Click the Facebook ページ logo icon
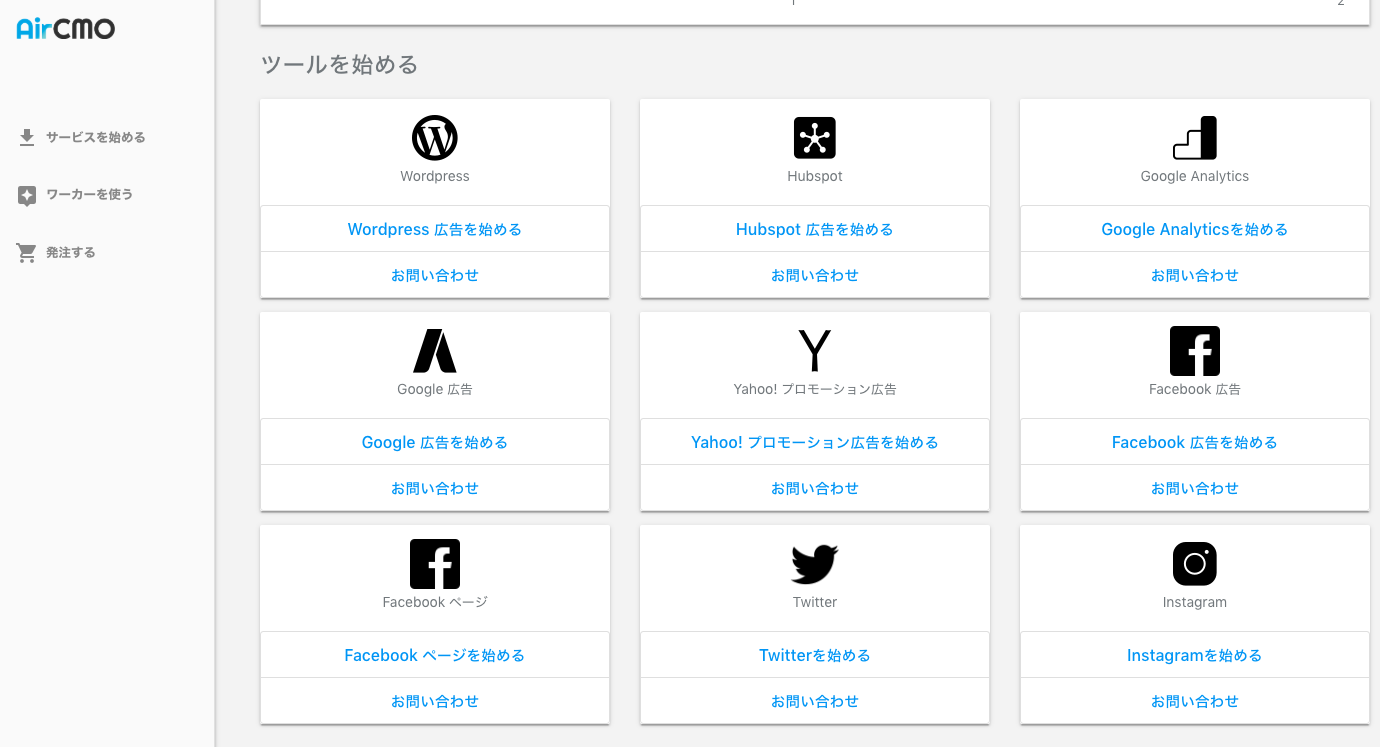1380x747 pixels. pos(435,564)
